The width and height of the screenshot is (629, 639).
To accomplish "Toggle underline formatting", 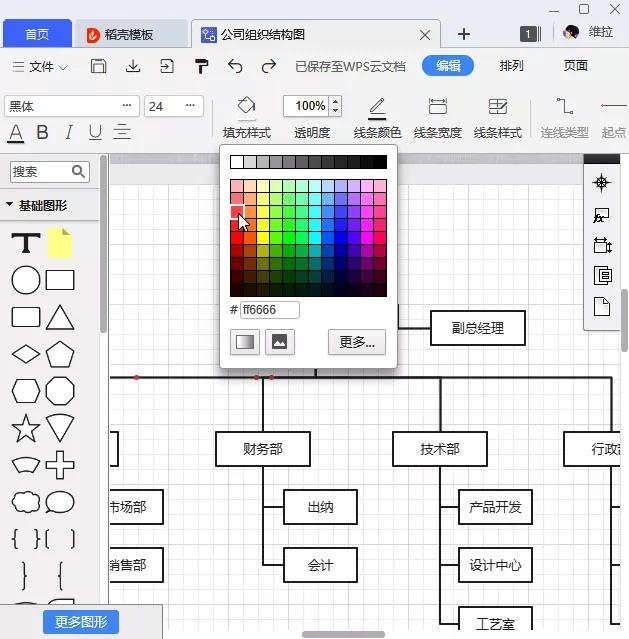I will (x=95, y=132).
